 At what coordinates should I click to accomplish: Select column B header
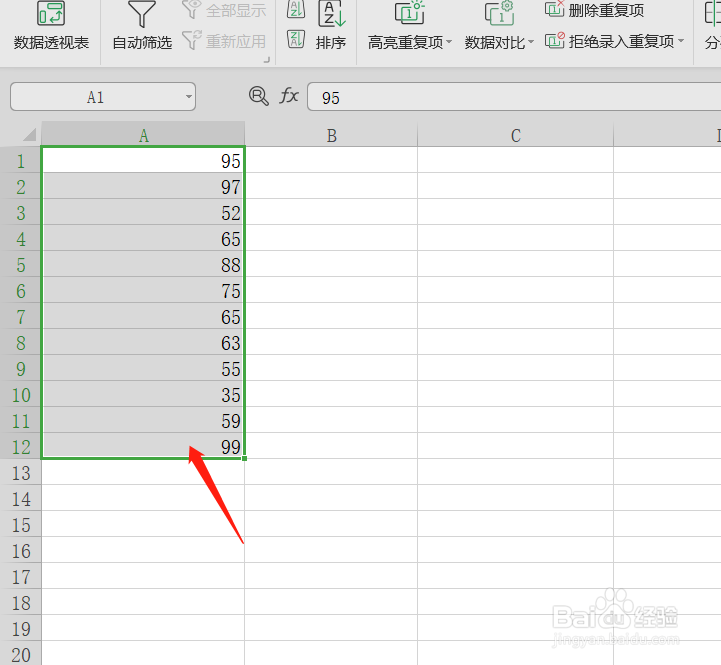[x=331, y=136]
